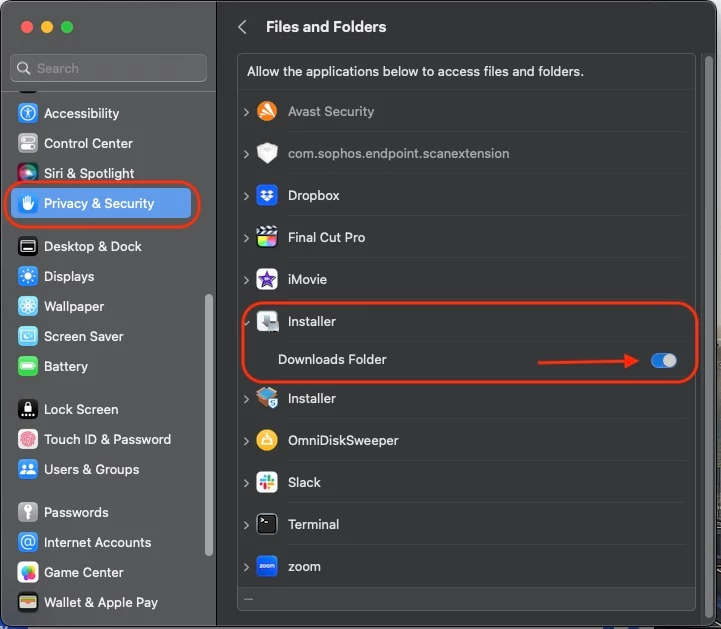Click the Internet Accounts label
This screenshot has height=629, width=721.
[x=97, y=543]
